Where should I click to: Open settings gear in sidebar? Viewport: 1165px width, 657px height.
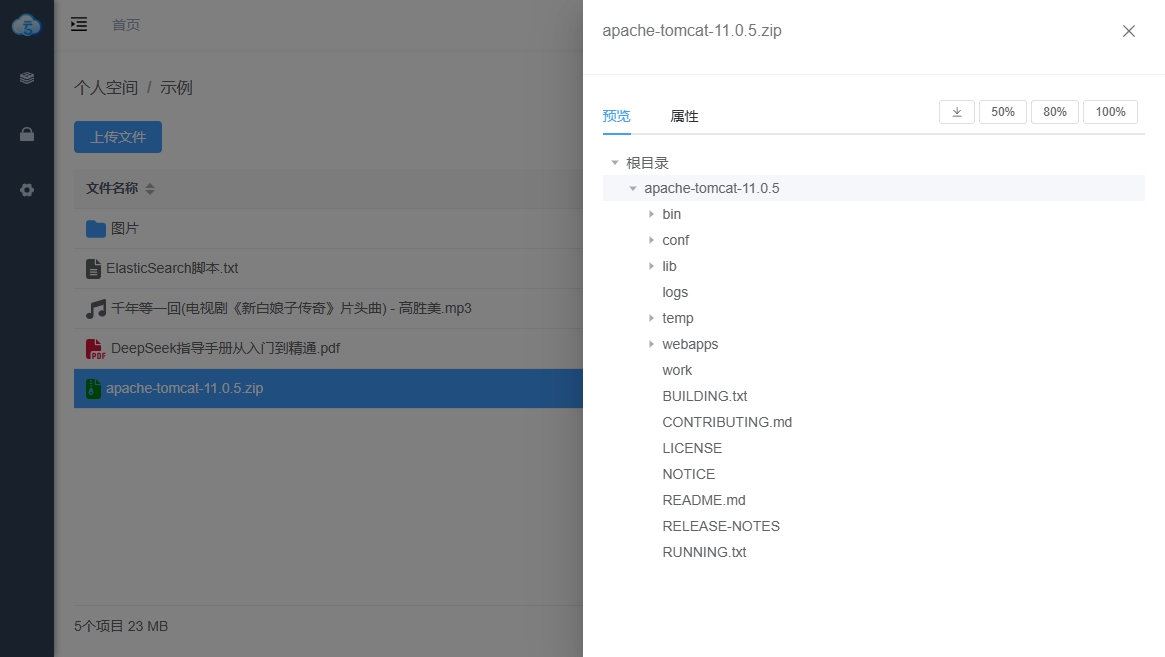(27, 190)
